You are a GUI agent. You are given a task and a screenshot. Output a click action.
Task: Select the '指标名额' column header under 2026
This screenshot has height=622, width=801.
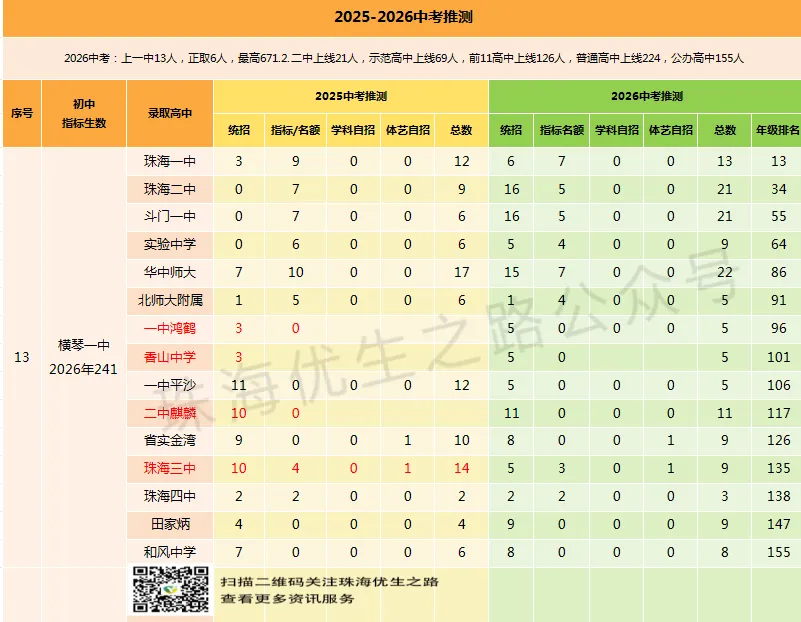point(561,130)
